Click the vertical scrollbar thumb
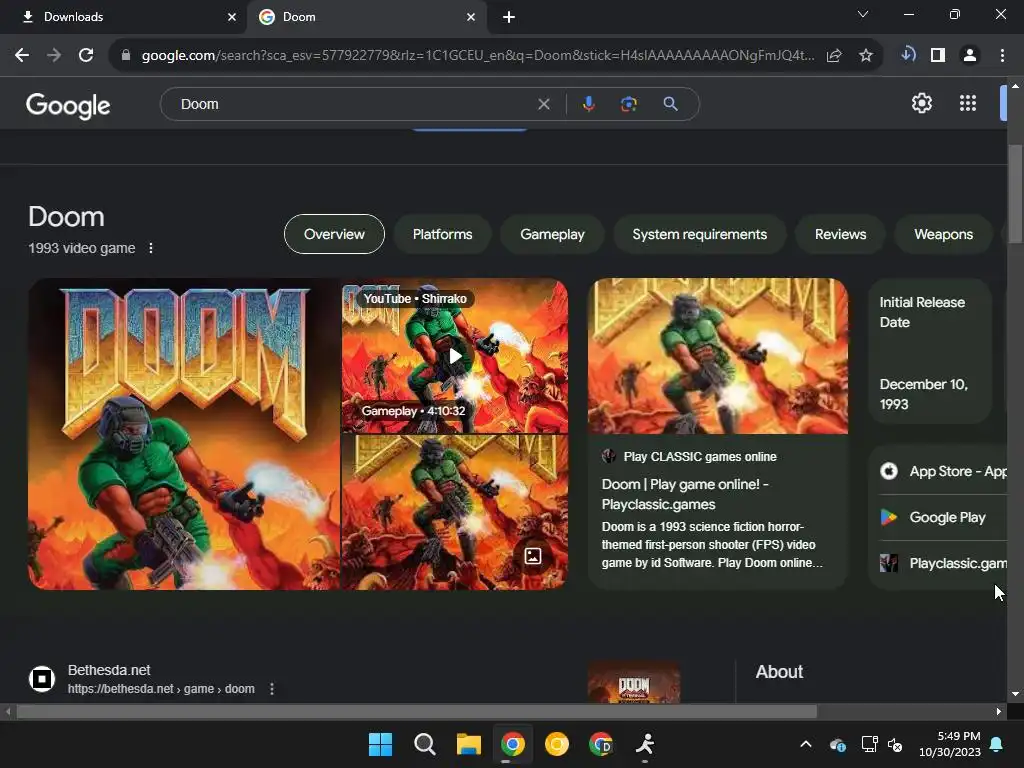The width and height of the screenshot is (1024, 768). 1015,194
